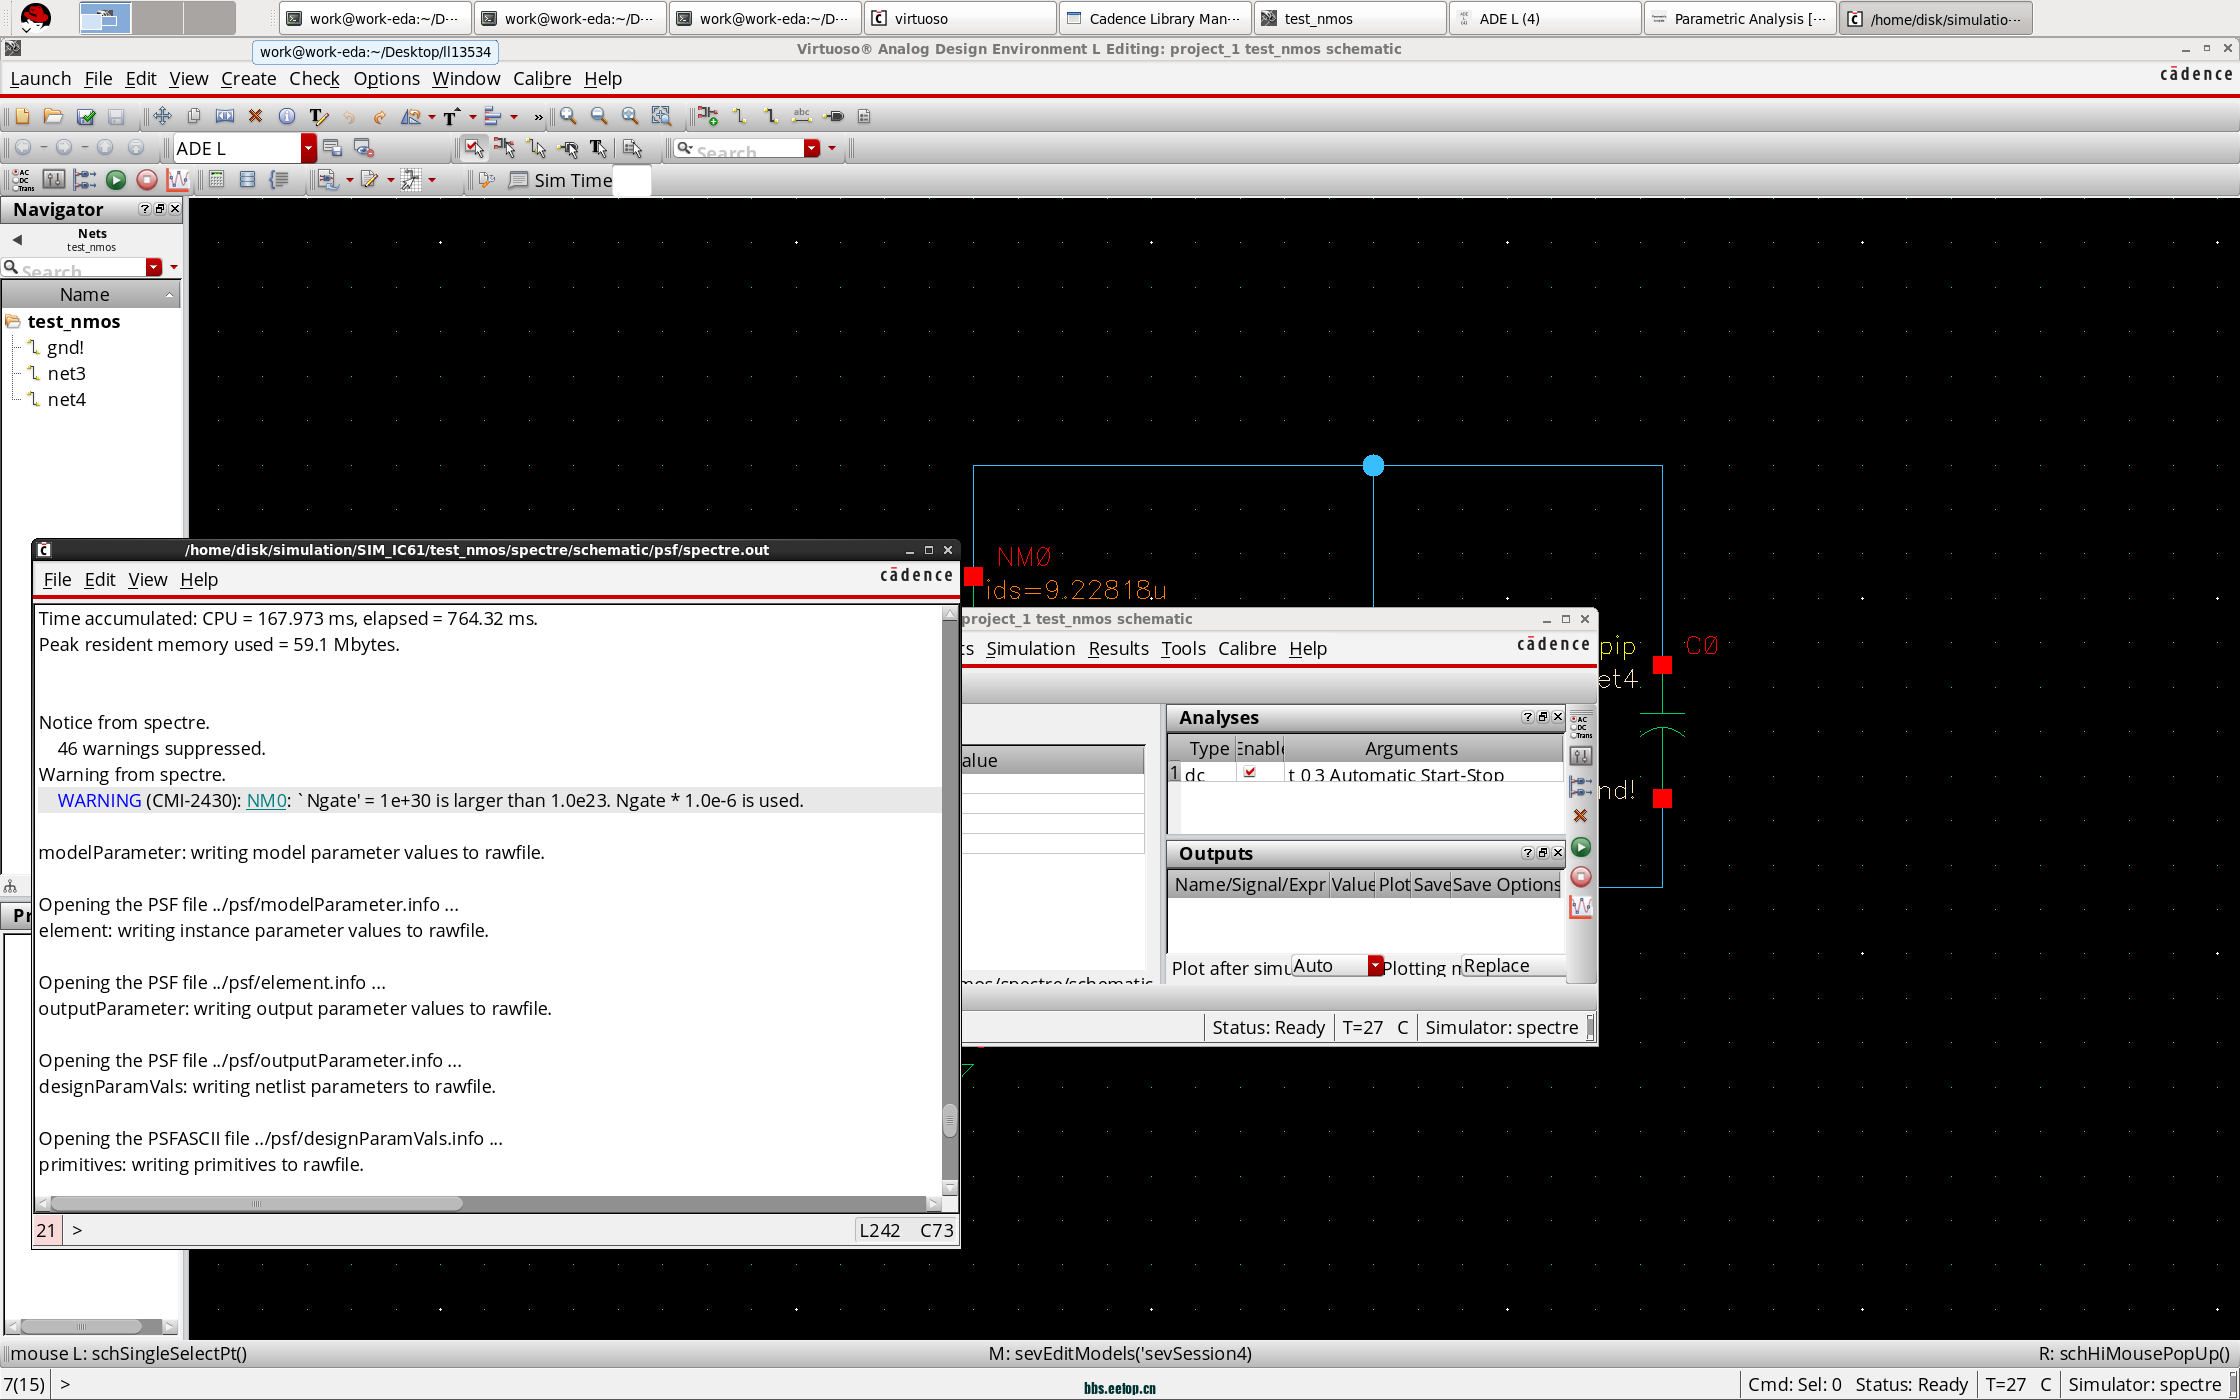Click the Delete X icon in ADE side toolbar

pyautogui.click(x=1581, y=816)
